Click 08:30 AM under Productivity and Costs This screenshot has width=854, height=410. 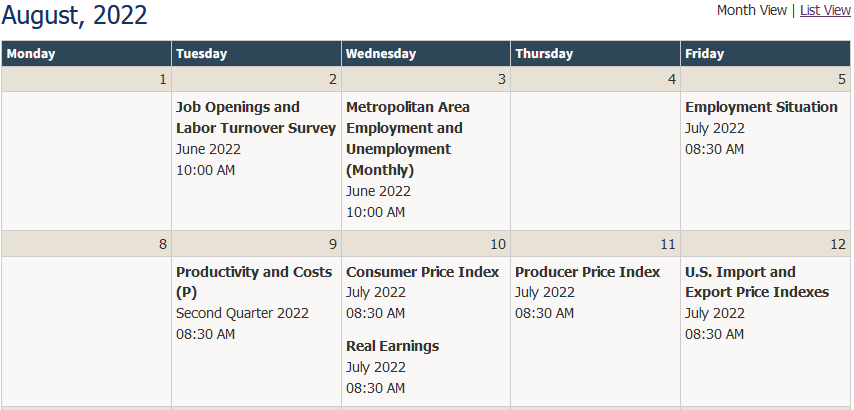click(x=205, y=334)
